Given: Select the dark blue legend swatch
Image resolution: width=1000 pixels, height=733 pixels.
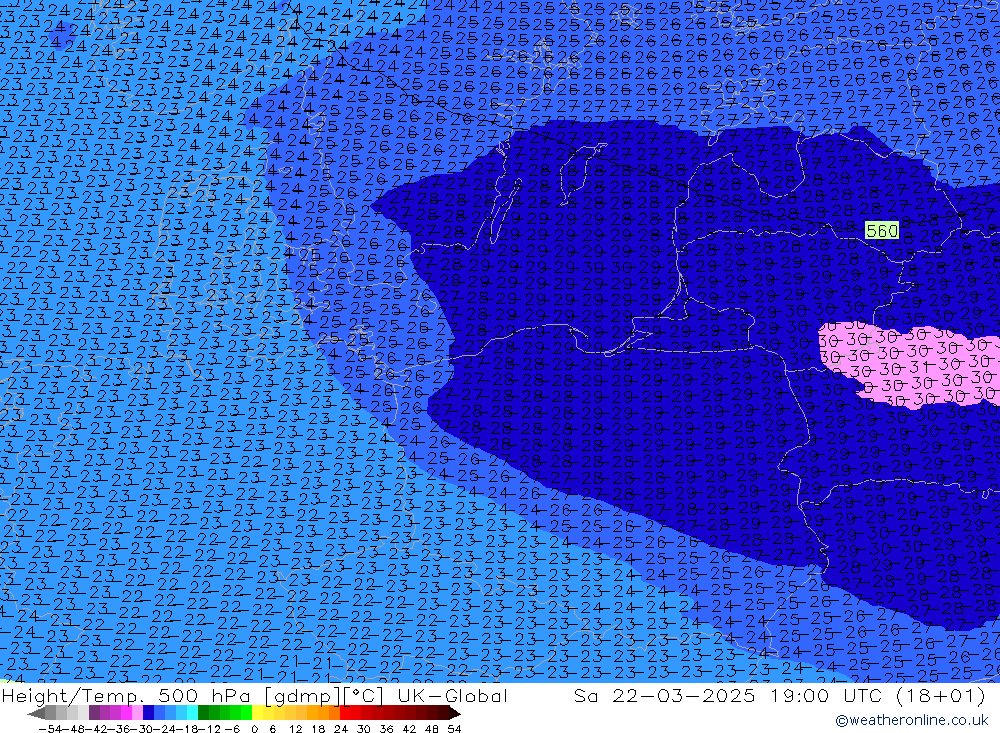Looking at the screenshot, I should [x=148, y=714].
